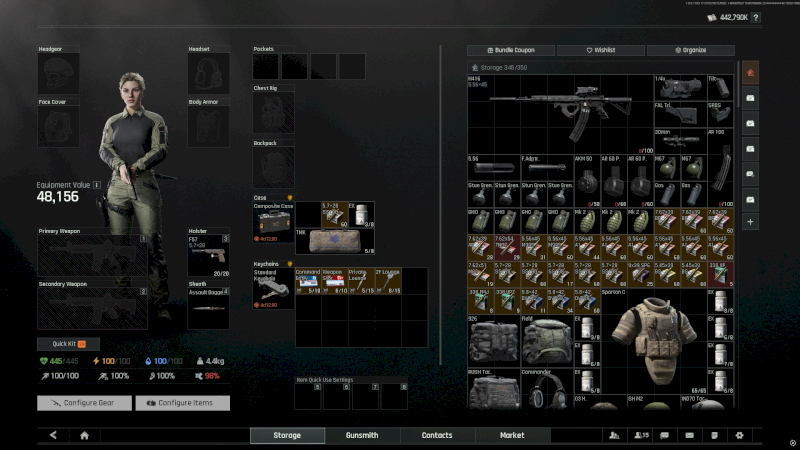Click the empty Secondary Weapon slot

click(92, 308)
